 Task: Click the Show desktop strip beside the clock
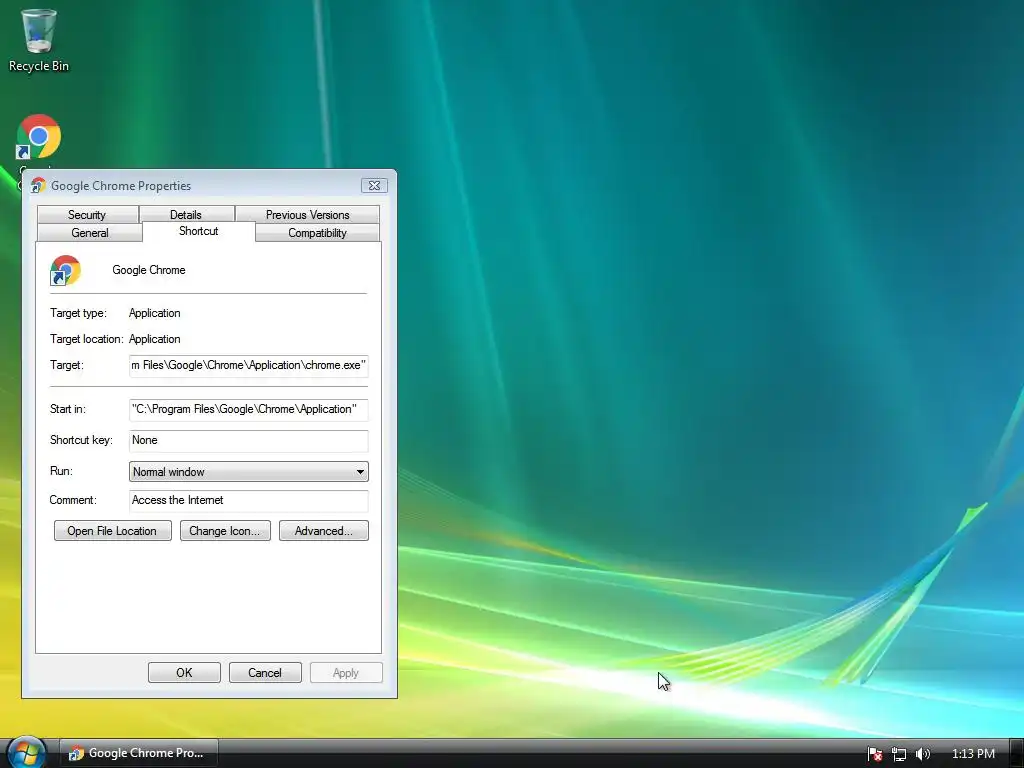pyautogui.click(x=1016, y=753)
